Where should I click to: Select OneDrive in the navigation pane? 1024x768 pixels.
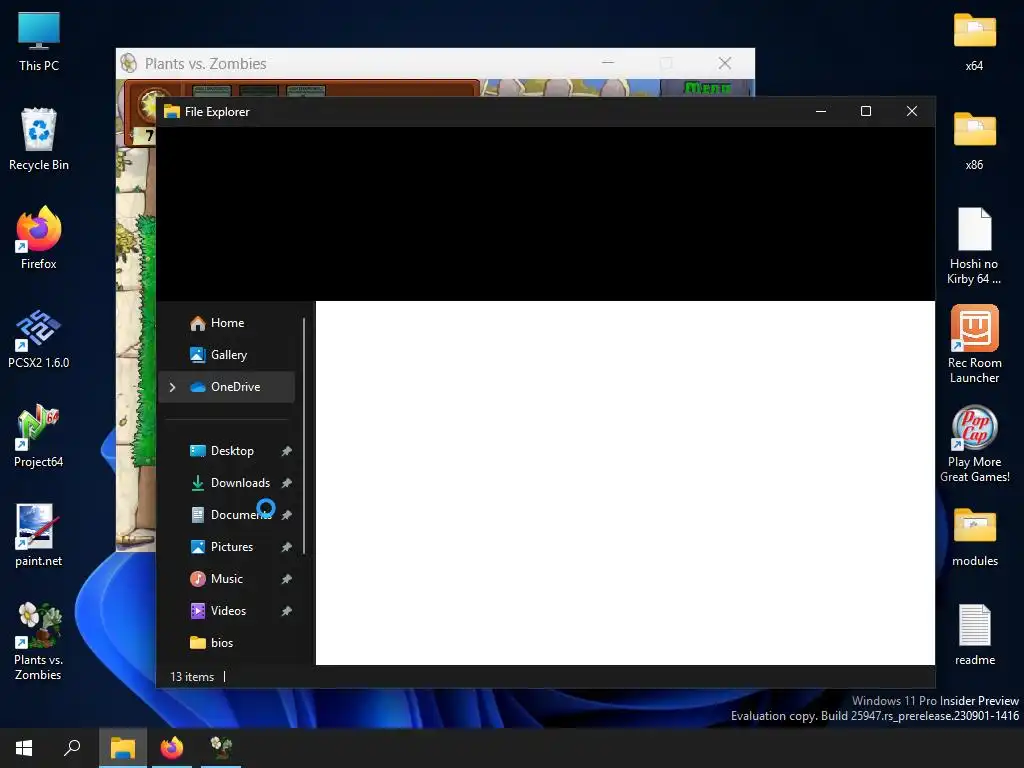[x=226, y=387]
